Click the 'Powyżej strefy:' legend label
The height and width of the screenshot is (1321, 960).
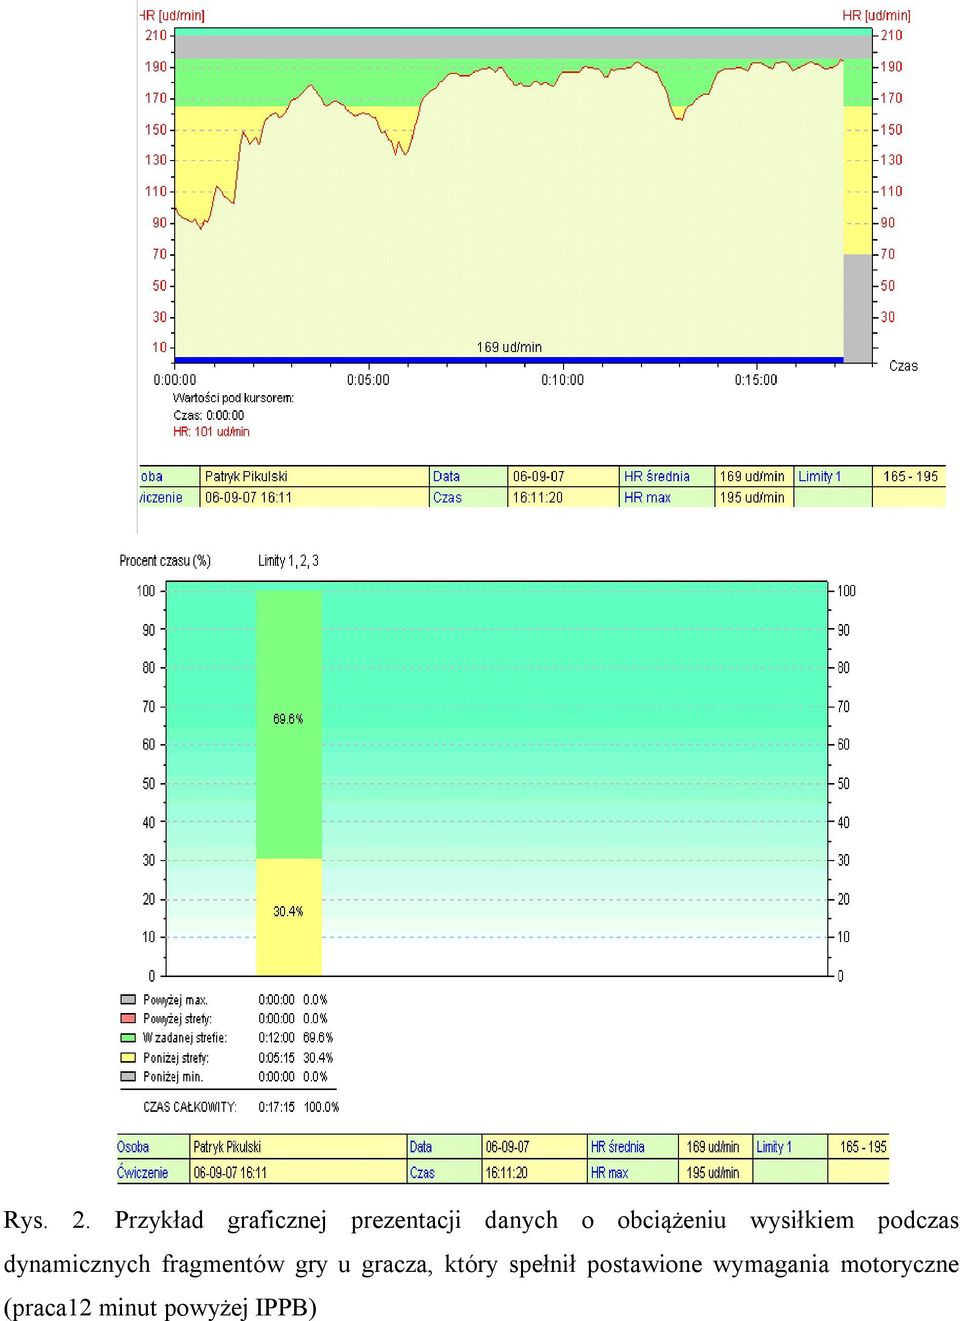click(177, 1019)
